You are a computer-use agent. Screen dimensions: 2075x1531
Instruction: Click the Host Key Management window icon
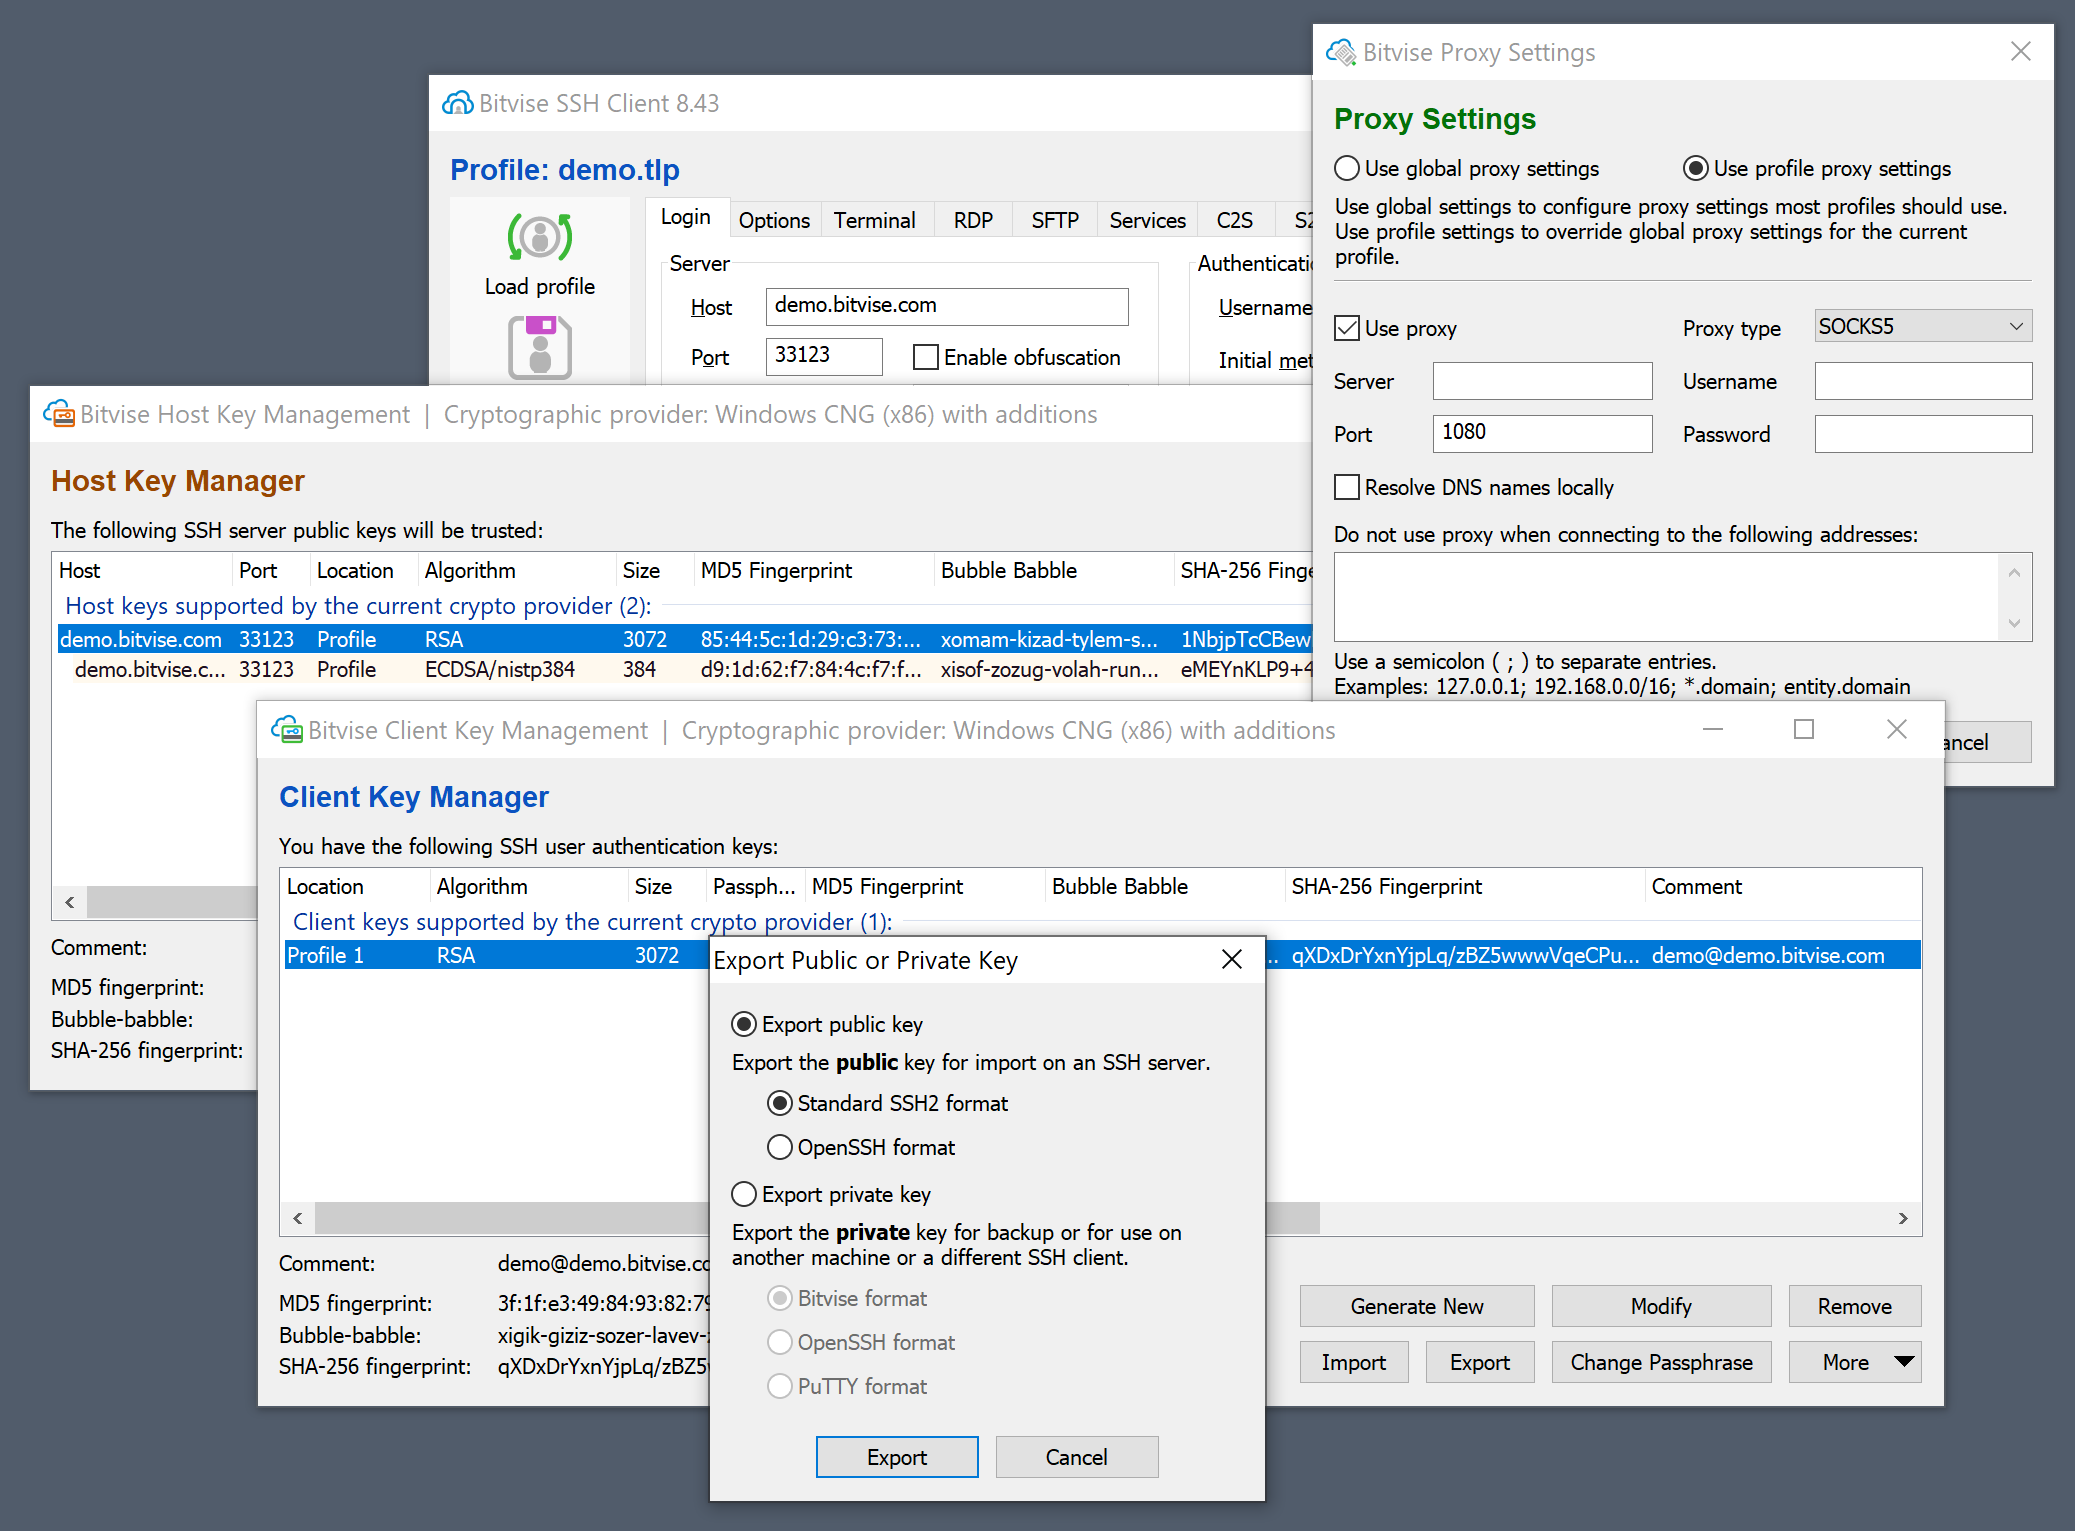[59, 414]
